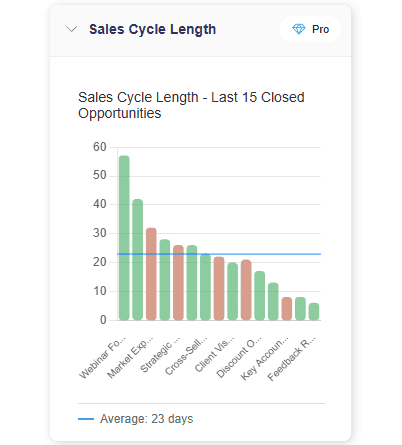This screenshot has height=445, width=402.
Task: Click the Pro badge label
Action: [x=320, y=29]
